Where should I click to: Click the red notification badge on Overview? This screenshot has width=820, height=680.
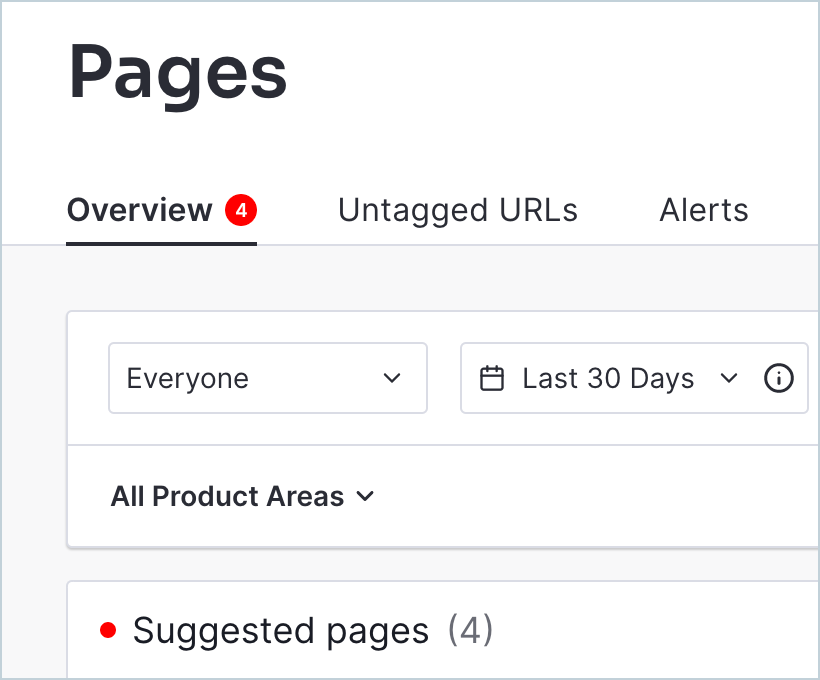(241, 210)
